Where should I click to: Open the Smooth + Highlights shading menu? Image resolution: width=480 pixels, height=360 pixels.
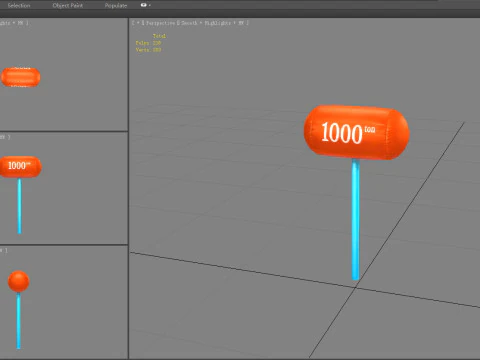[206, 23]
